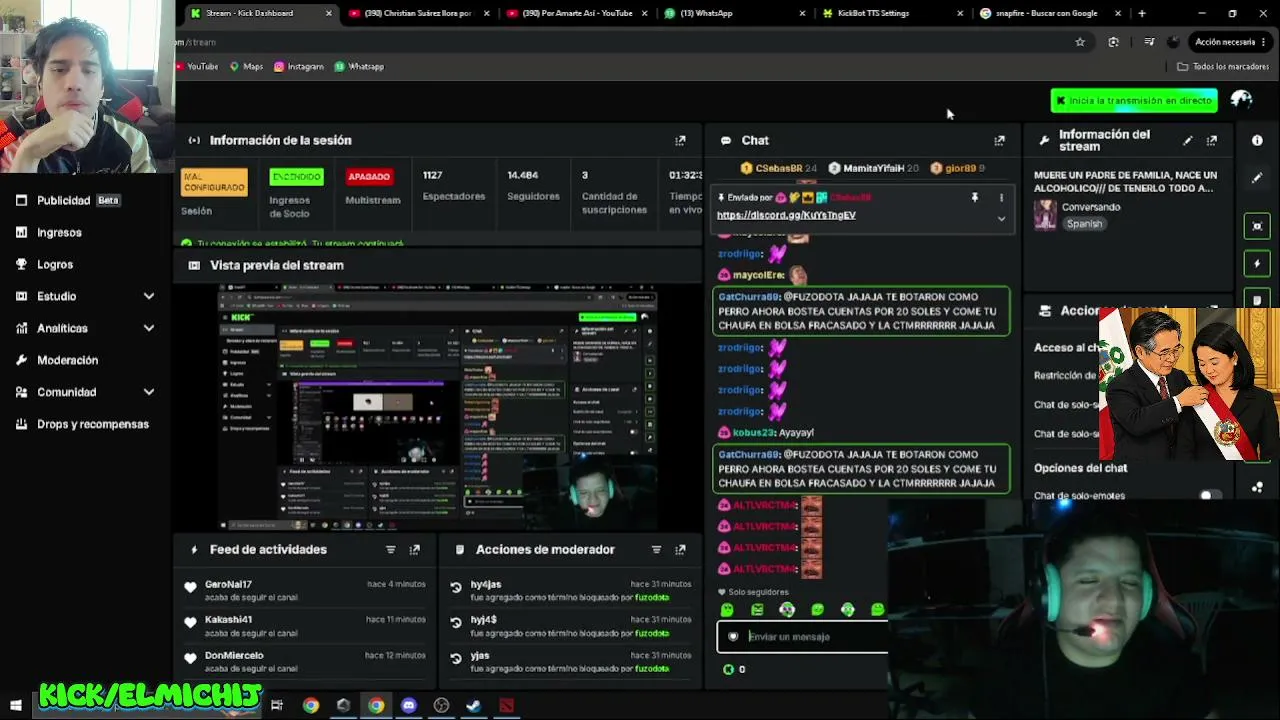Open the YouTube bookmark
The image size is (1280, 720).
(x=197, y=66)
